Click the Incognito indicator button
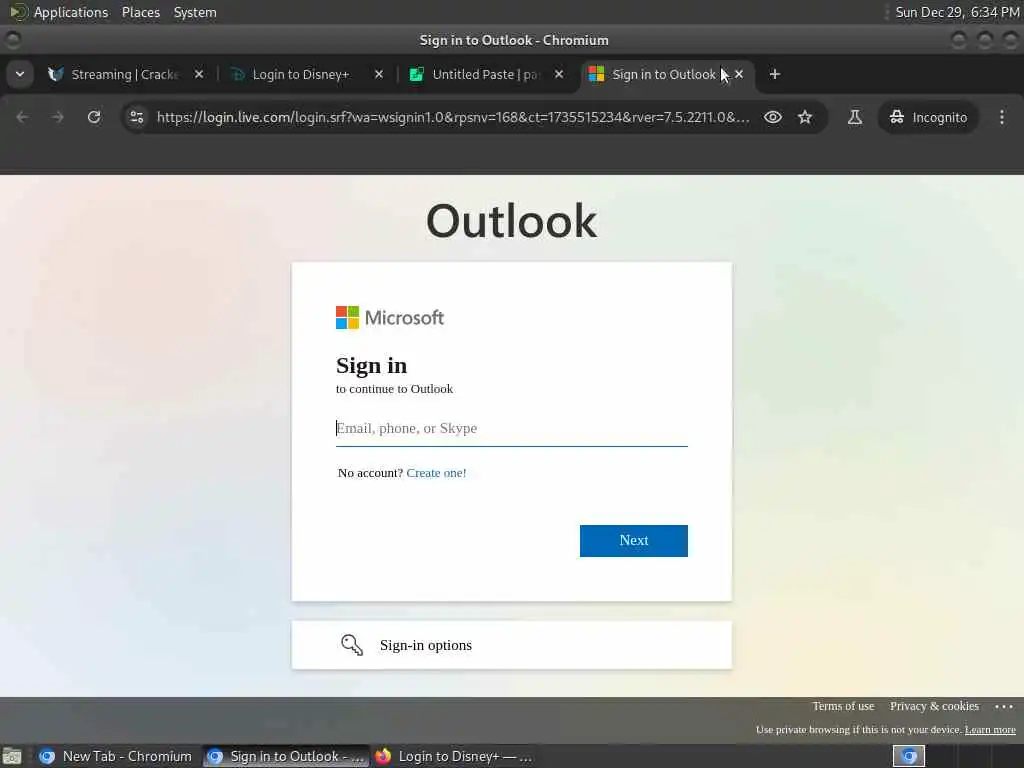Screen dimensions: 1024x768 [x=928, y=117]
